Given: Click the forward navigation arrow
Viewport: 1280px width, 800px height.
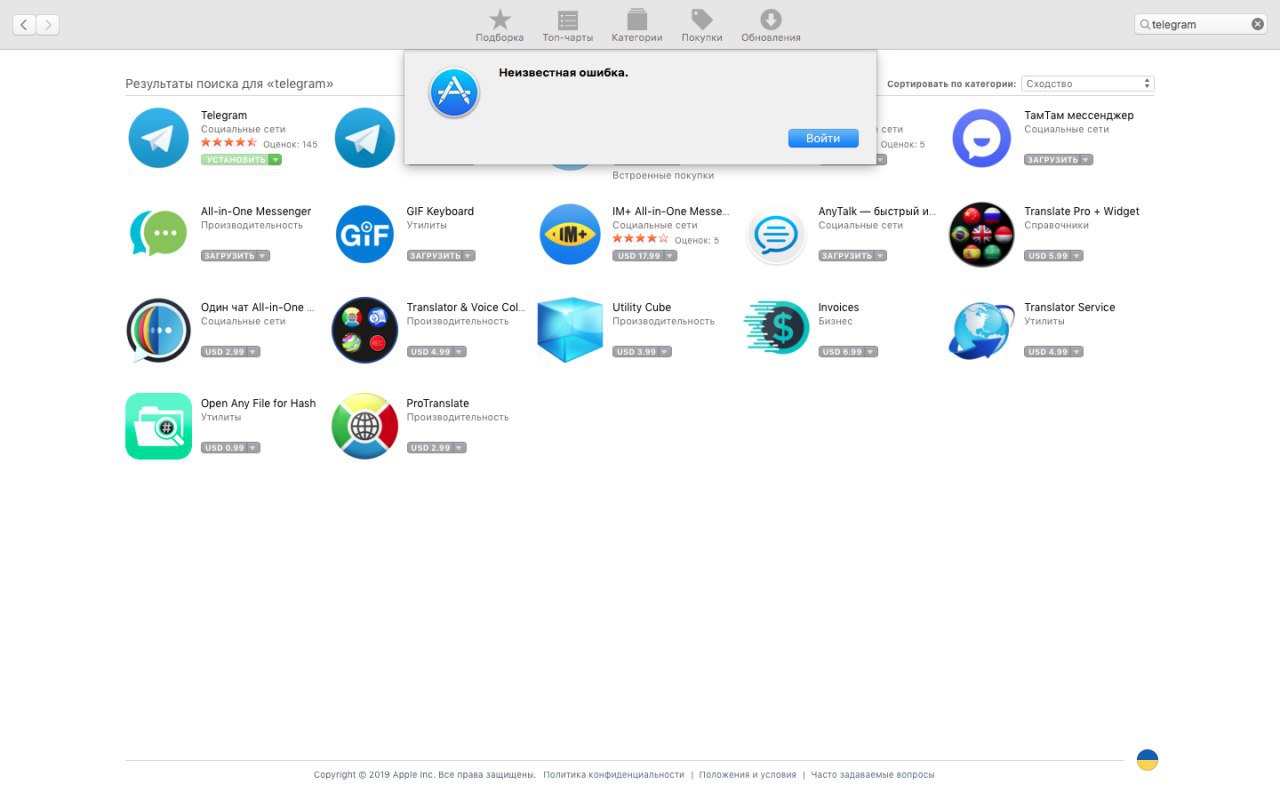Looking at the screenshot, I should [x=48, y=24].
